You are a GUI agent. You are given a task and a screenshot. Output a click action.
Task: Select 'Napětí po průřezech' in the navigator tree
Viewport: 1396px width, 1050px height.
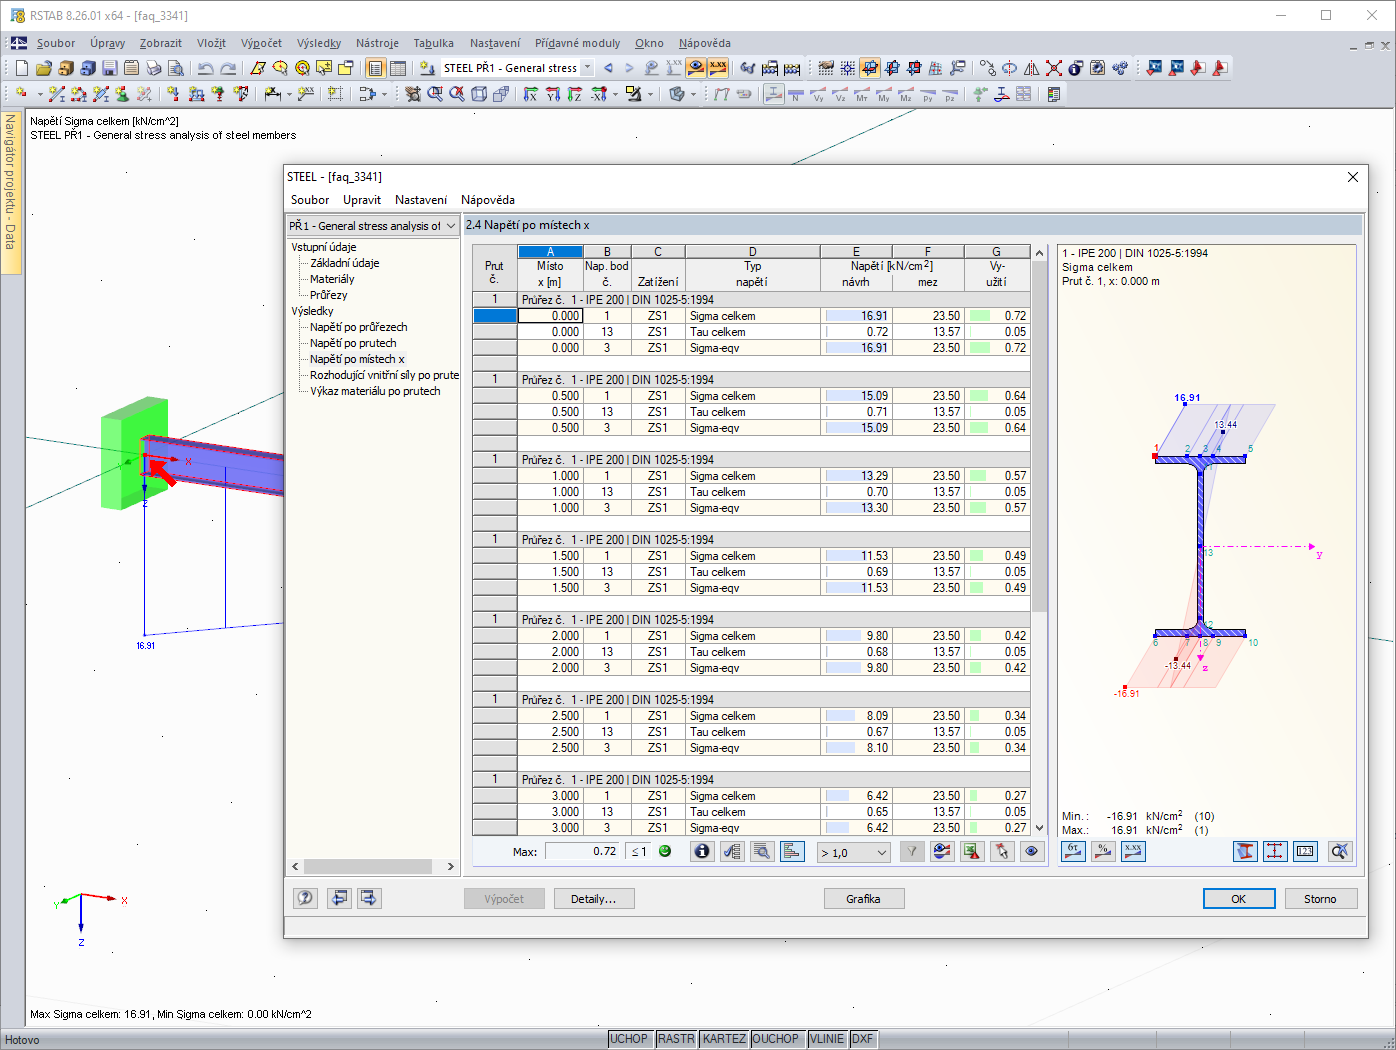pos(358,327)
